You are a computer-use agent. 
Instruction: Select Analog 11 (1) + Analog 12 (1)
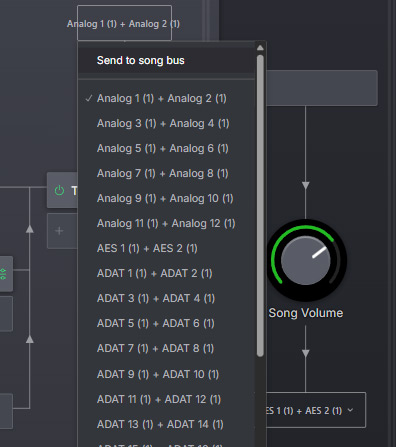pyautogui.click(x=166, y=223)
